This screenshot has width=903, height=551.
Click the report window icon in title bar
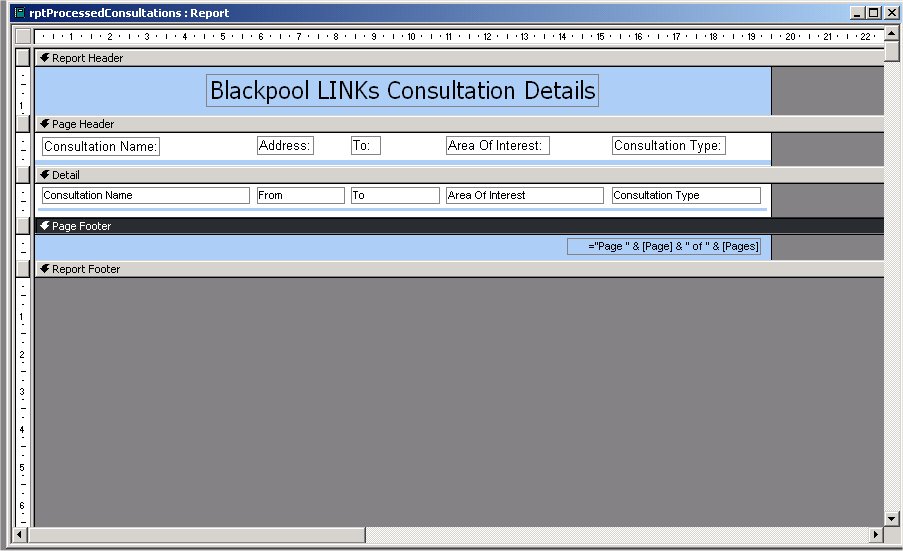(20, 13)
